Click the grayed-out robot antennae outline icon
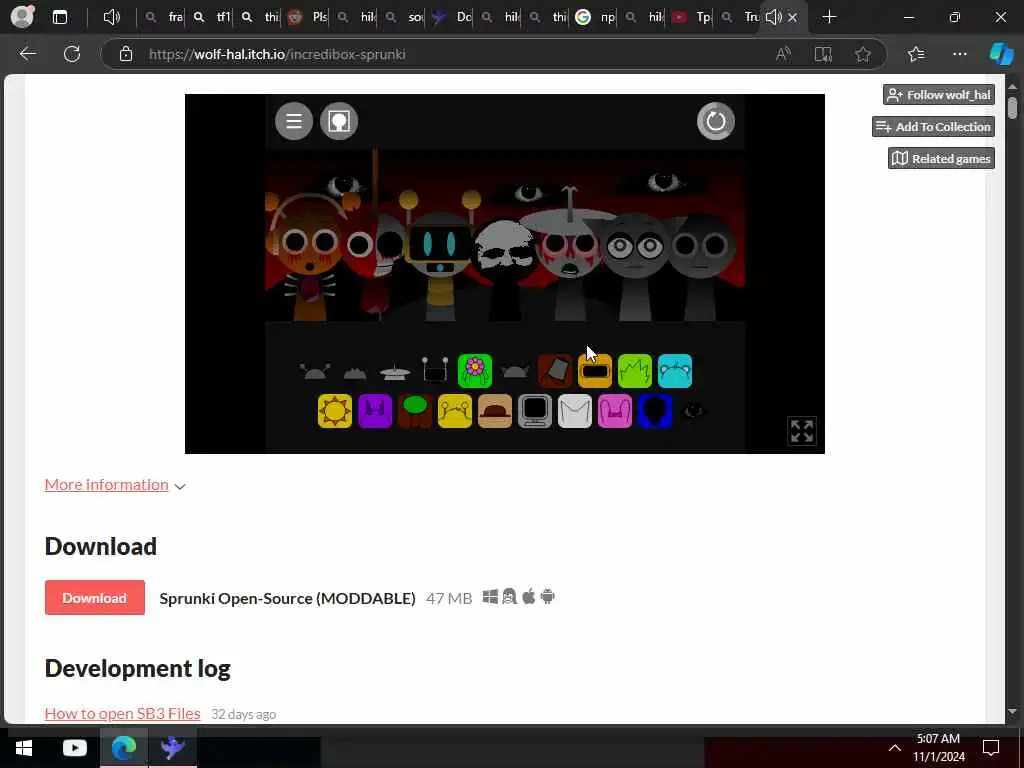Viewport: 1024px width, 768px height. [x=435, y=369]
